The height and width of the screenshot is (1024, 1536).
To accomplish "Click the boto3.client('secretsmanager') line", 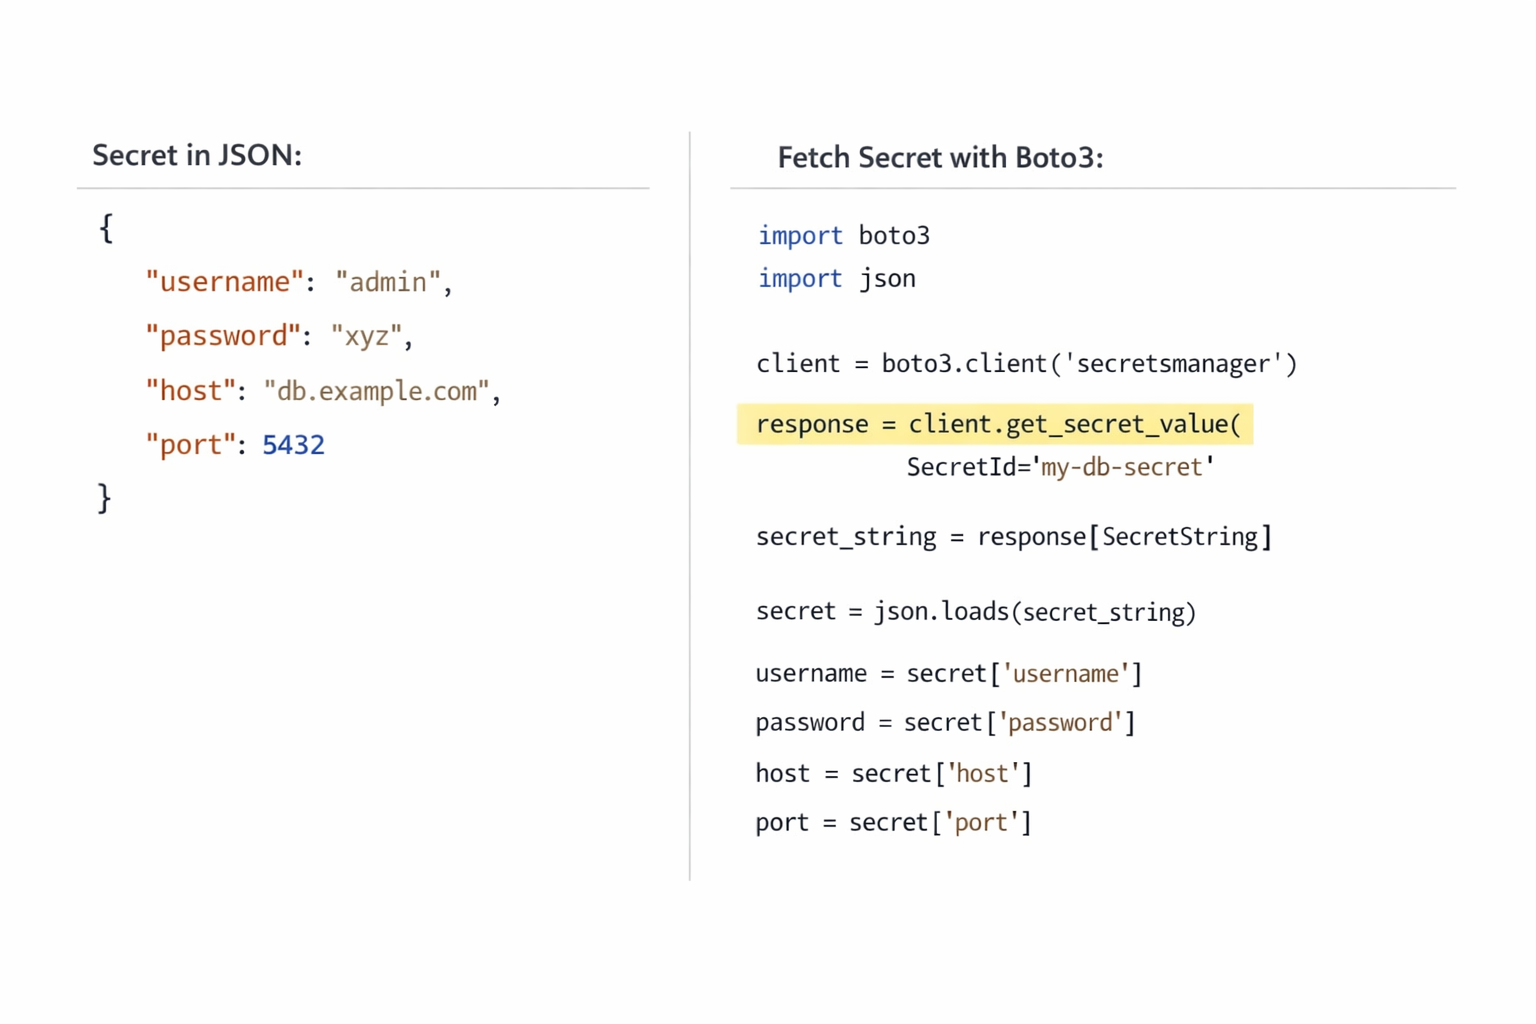I will pyautogui.click(x=1026, y=364).
